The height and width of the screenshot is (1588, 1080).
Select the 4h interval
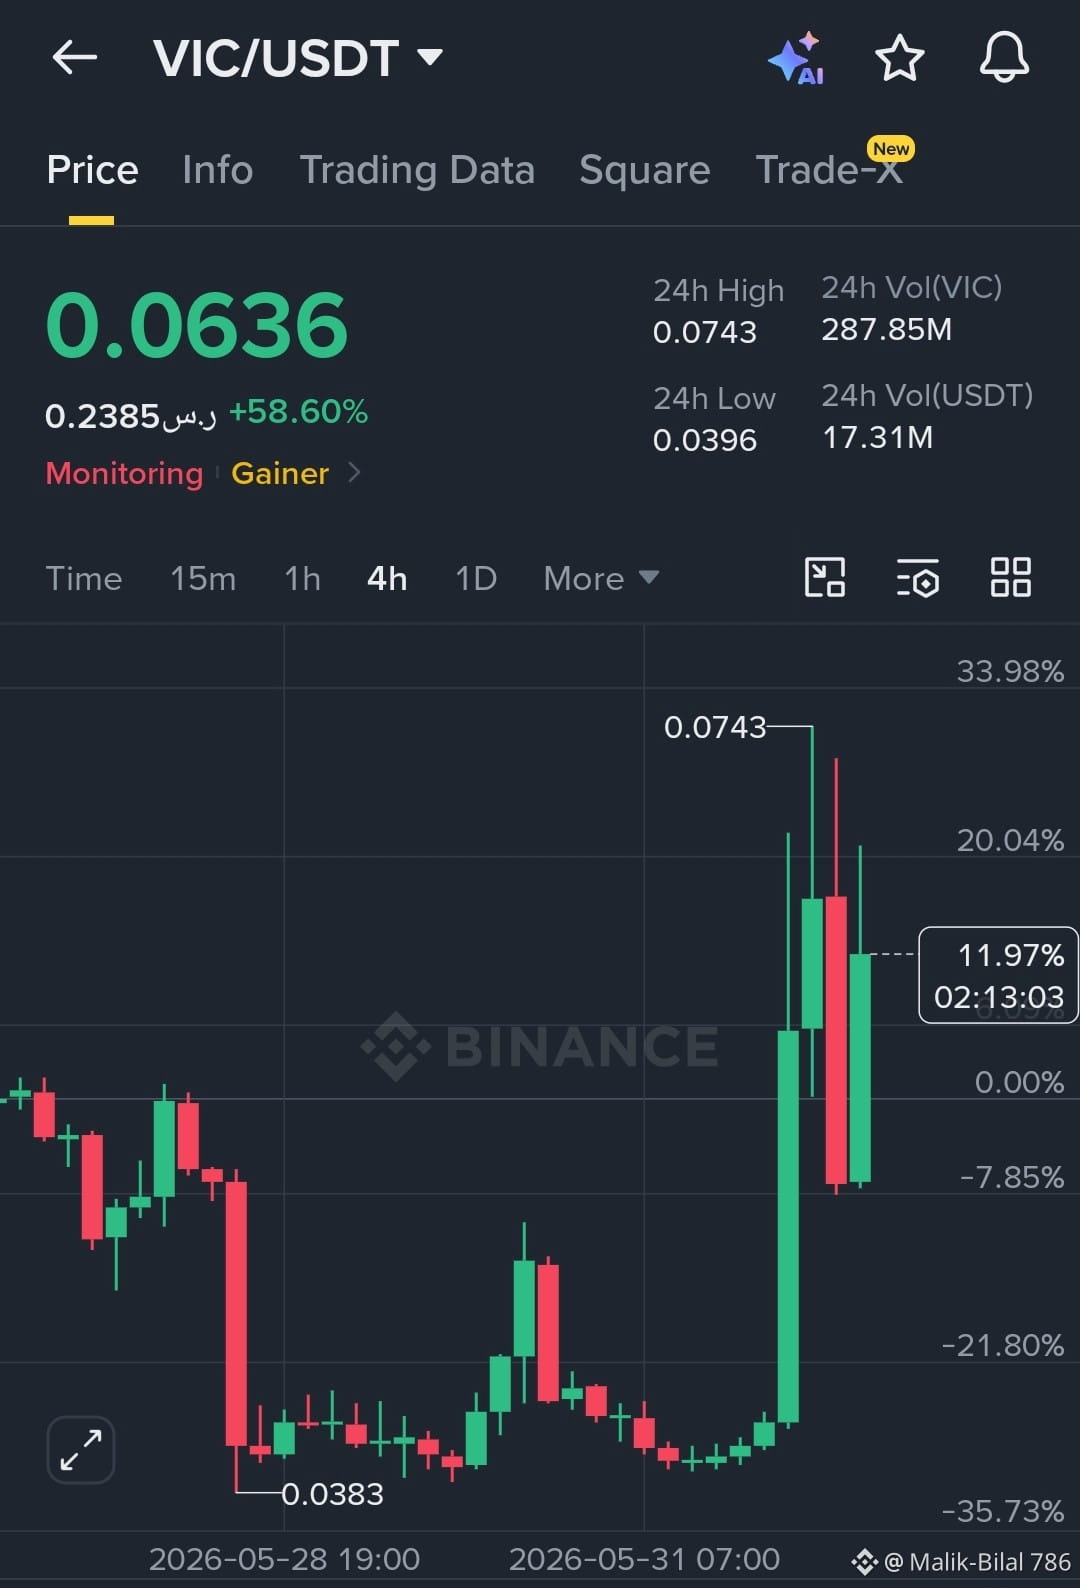point(387,578)
